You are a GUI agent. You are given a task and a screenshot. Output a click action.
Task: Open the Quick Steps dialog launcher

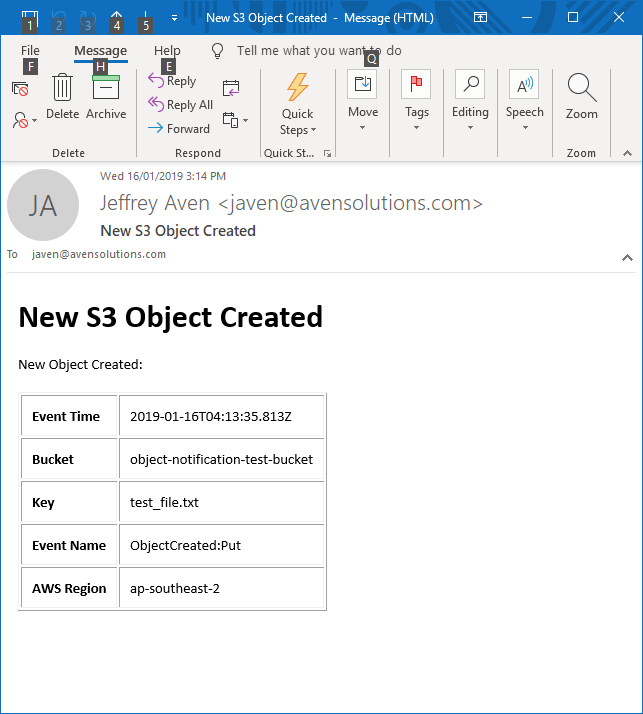coord(327,153)
